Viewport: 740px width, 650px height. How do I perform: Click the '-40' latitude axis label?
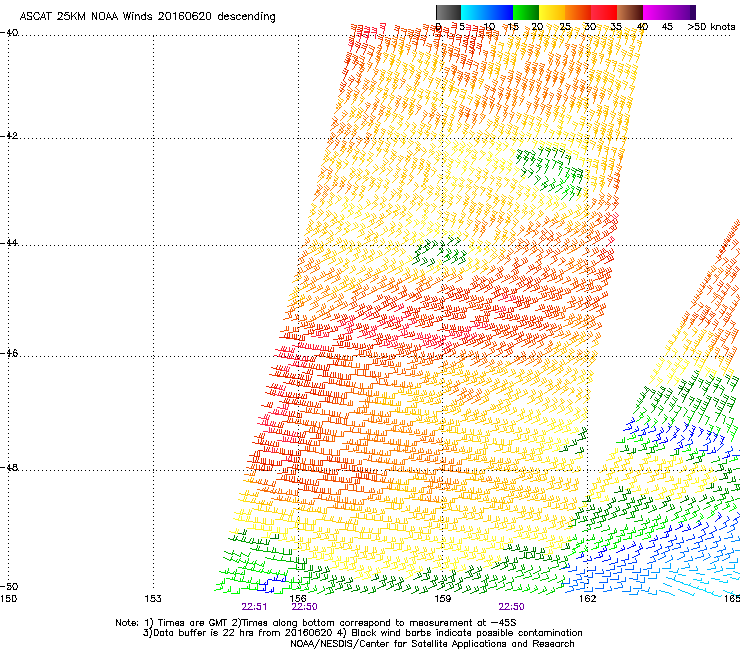click(x=9, y=33)
